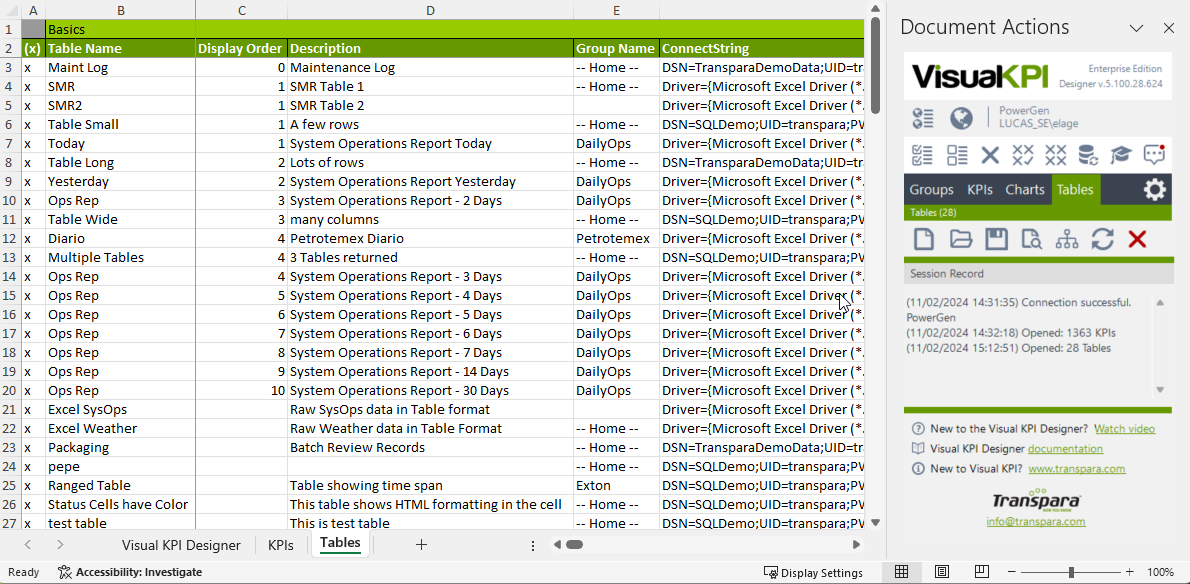Image resolution: width=1190 pixels, height=584 pixels.
Task: Click the zoom slider handle in status bar
Action: click(1071, 572)
